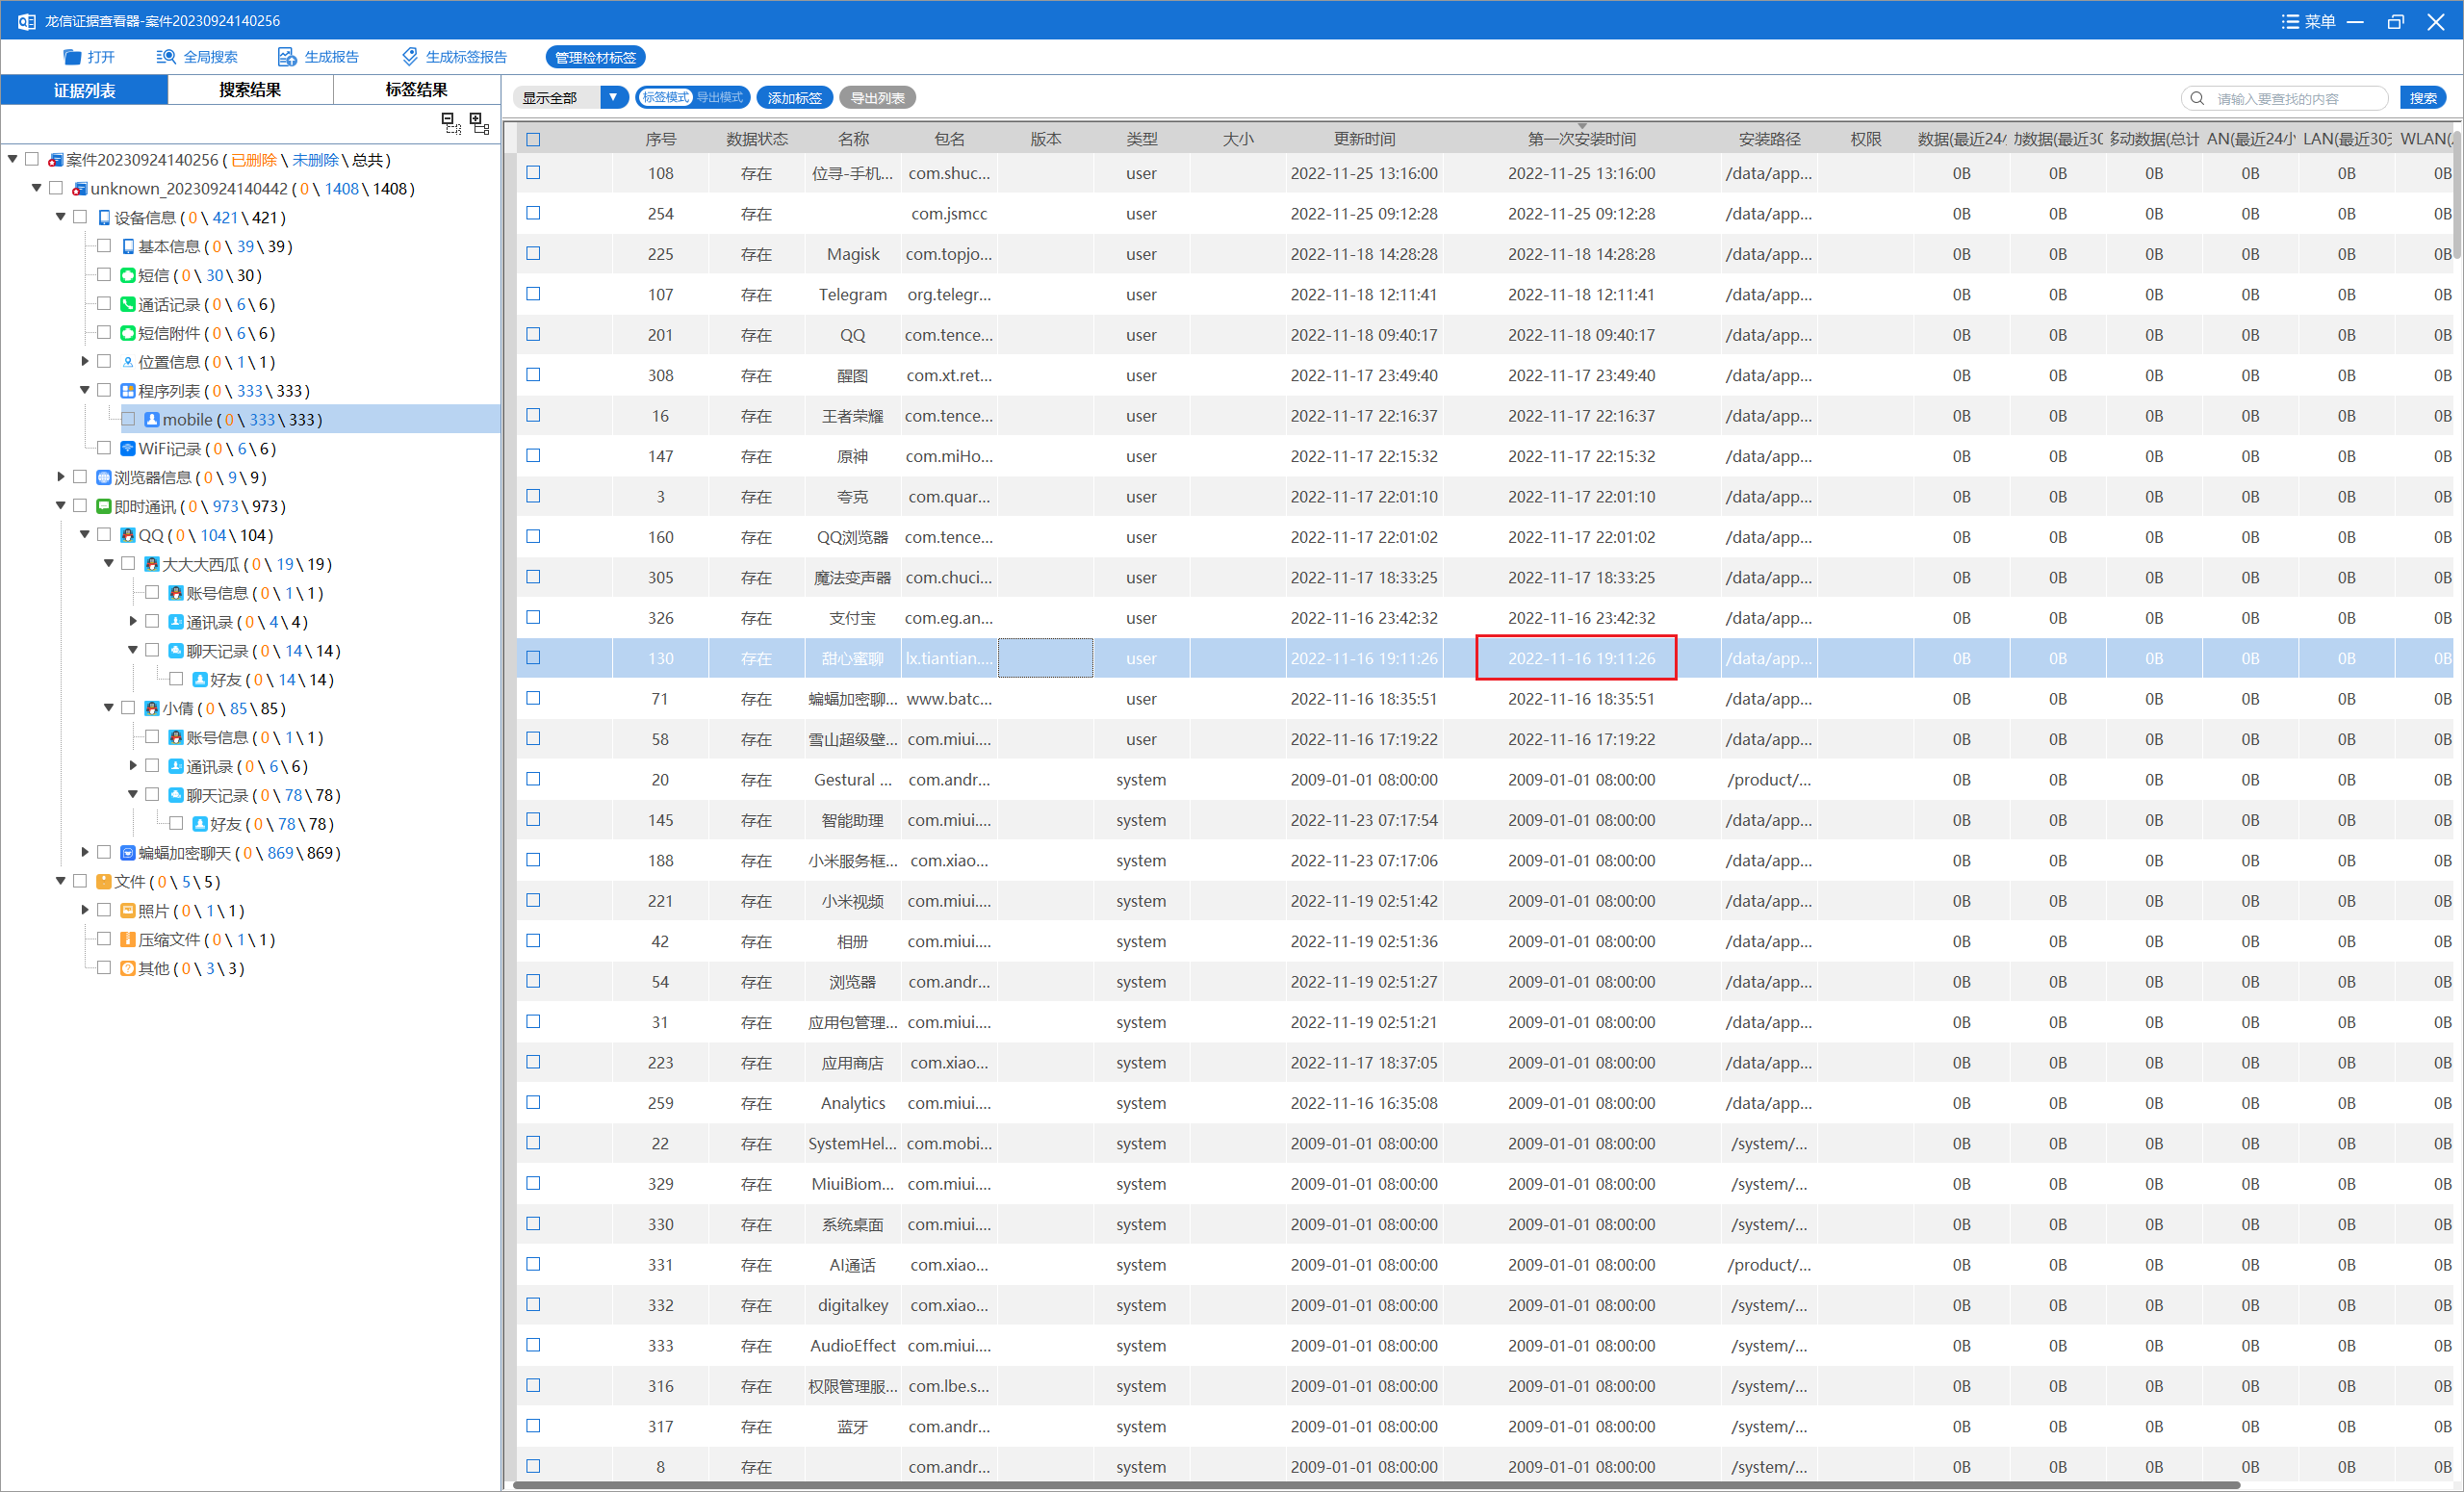Click the 即时通讯 chat icon
Image resolution: width=2464 pixels, height=1492 pixels.
point(104,506)
